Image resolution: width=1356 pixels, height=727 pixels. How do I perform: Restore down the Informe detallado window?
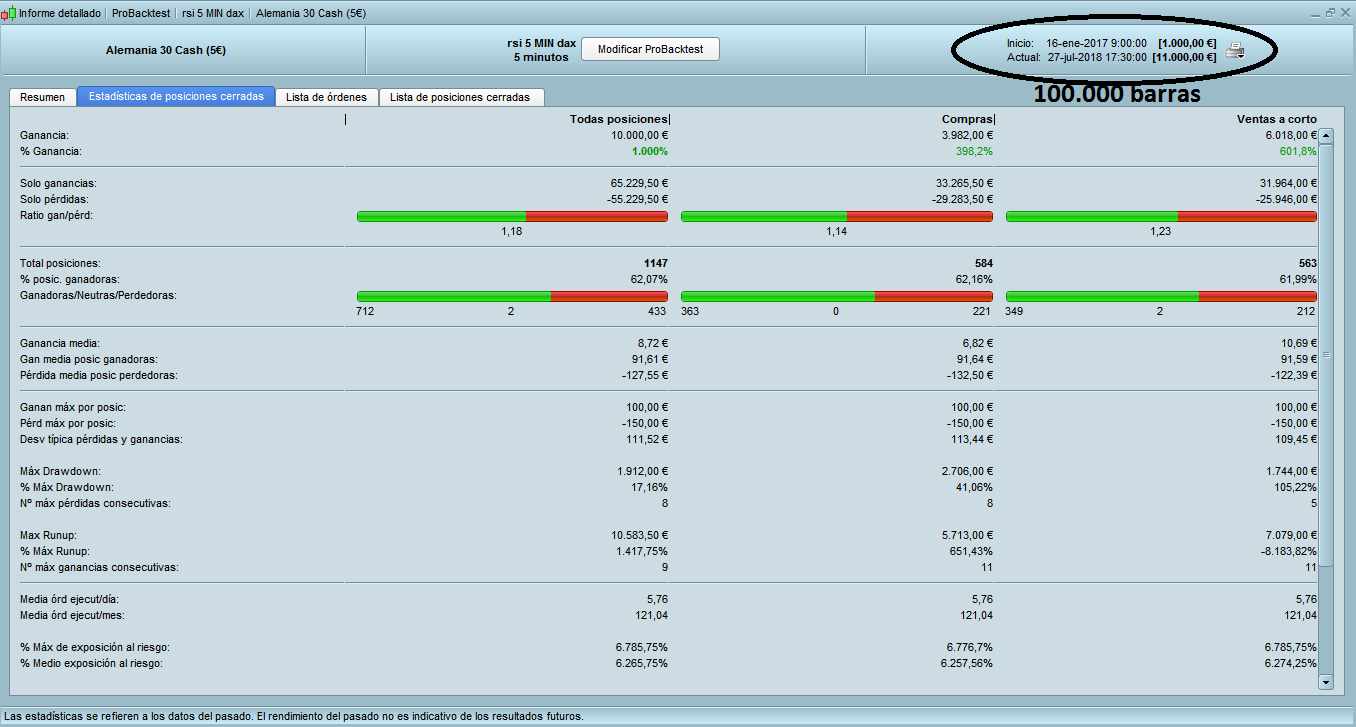tap(1330, 13)
